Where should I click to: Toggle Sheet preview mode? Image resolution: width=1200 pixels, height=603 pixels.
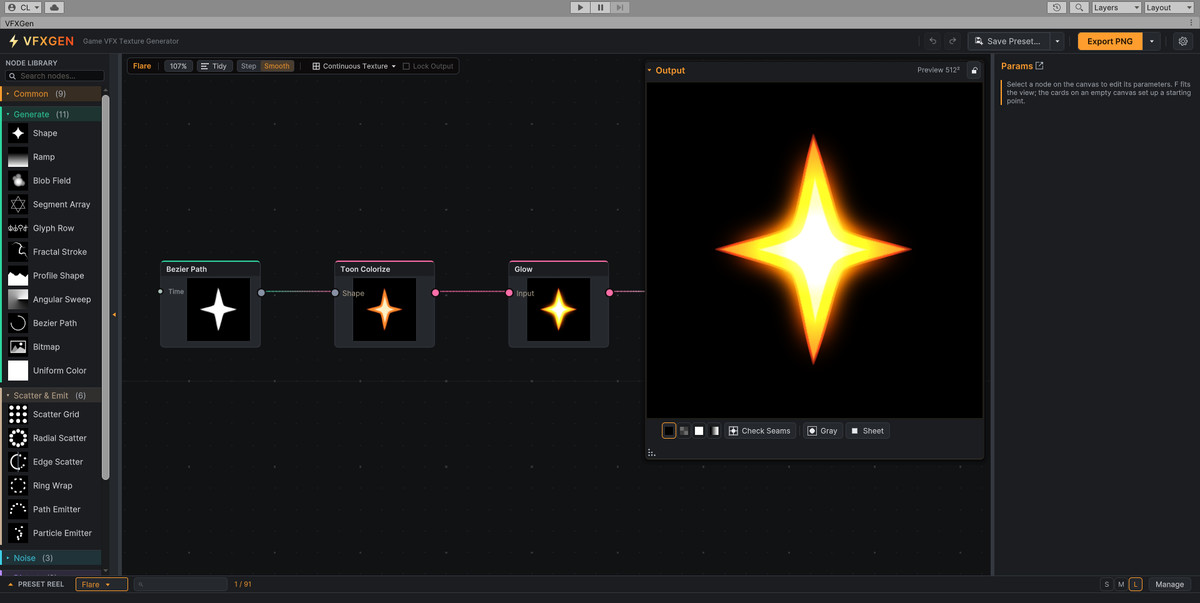click(x=867, y=431)
